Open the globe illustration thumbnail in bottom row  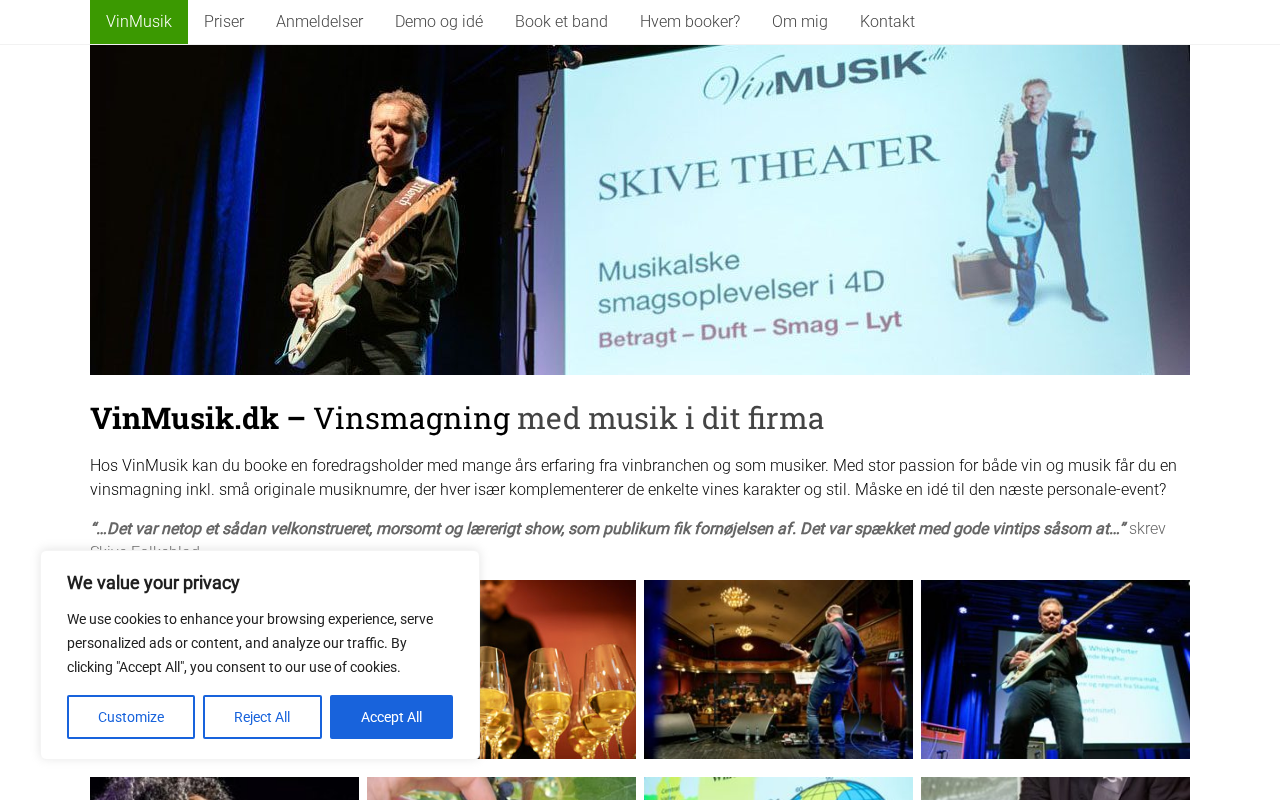(778, 788)
